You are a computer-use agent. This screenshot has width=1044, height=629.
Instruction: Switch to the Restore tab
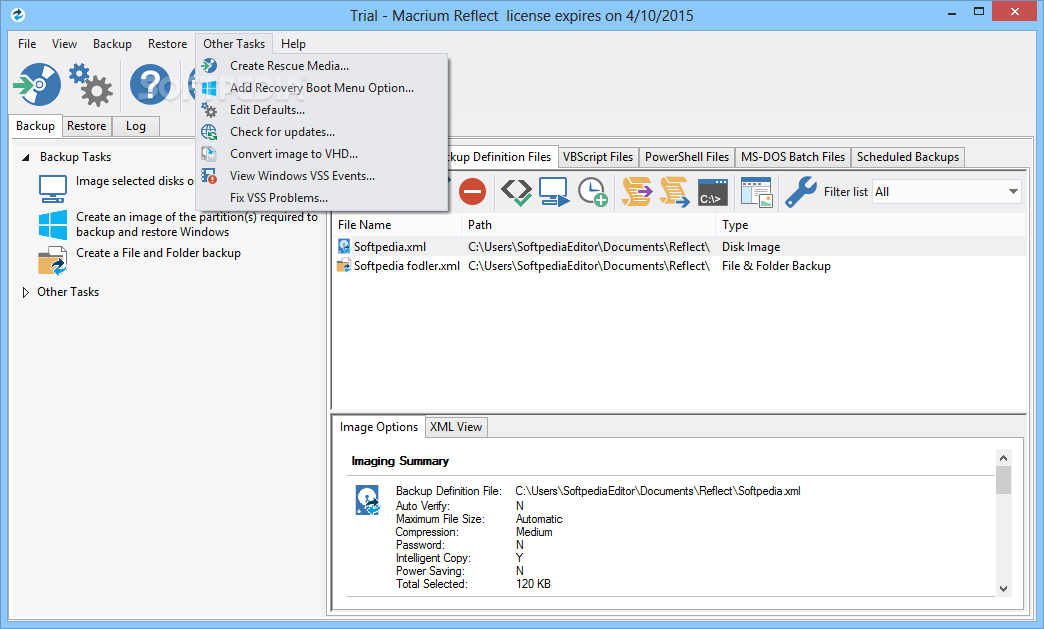pyautogui.click(x=87, y=126)
